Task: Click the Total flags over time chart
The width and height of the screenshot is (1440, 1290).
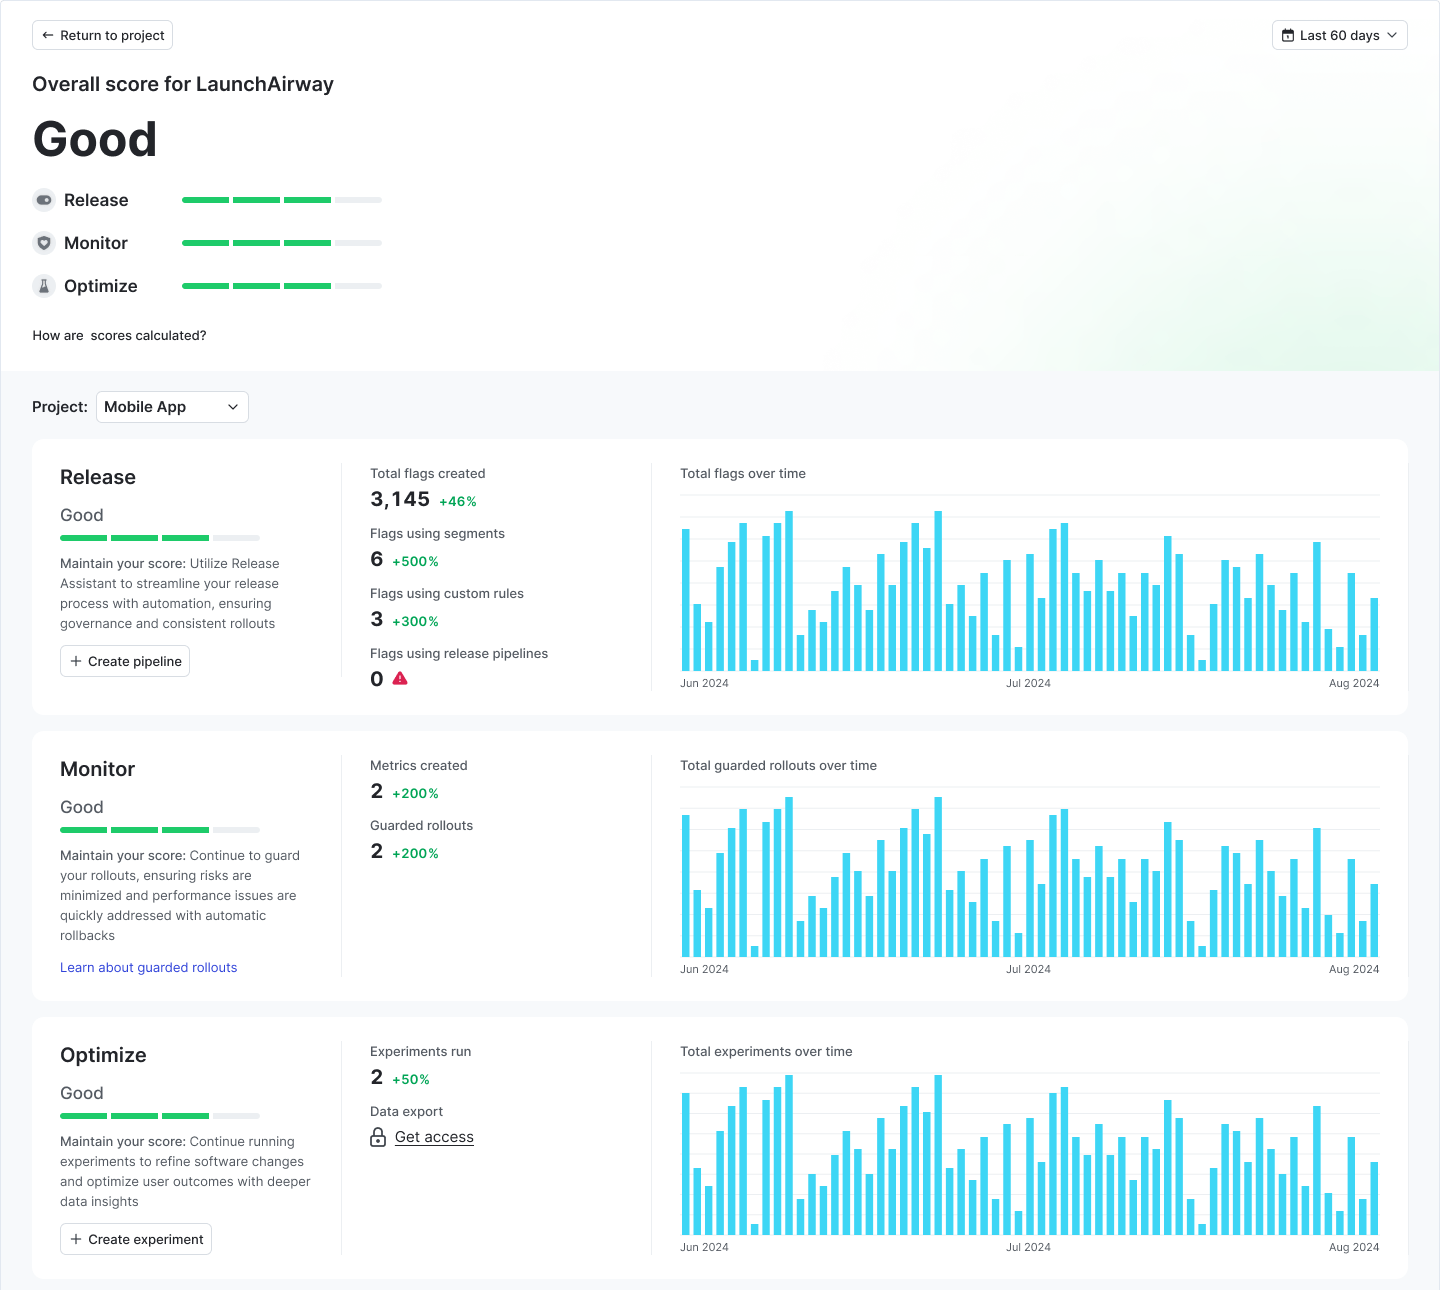Action: [x=1029, y=590]
